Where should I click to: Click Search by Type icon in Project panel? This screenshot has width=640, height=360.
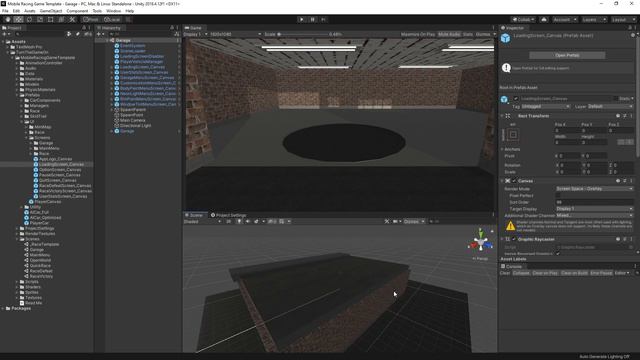[x=69, y=34]
